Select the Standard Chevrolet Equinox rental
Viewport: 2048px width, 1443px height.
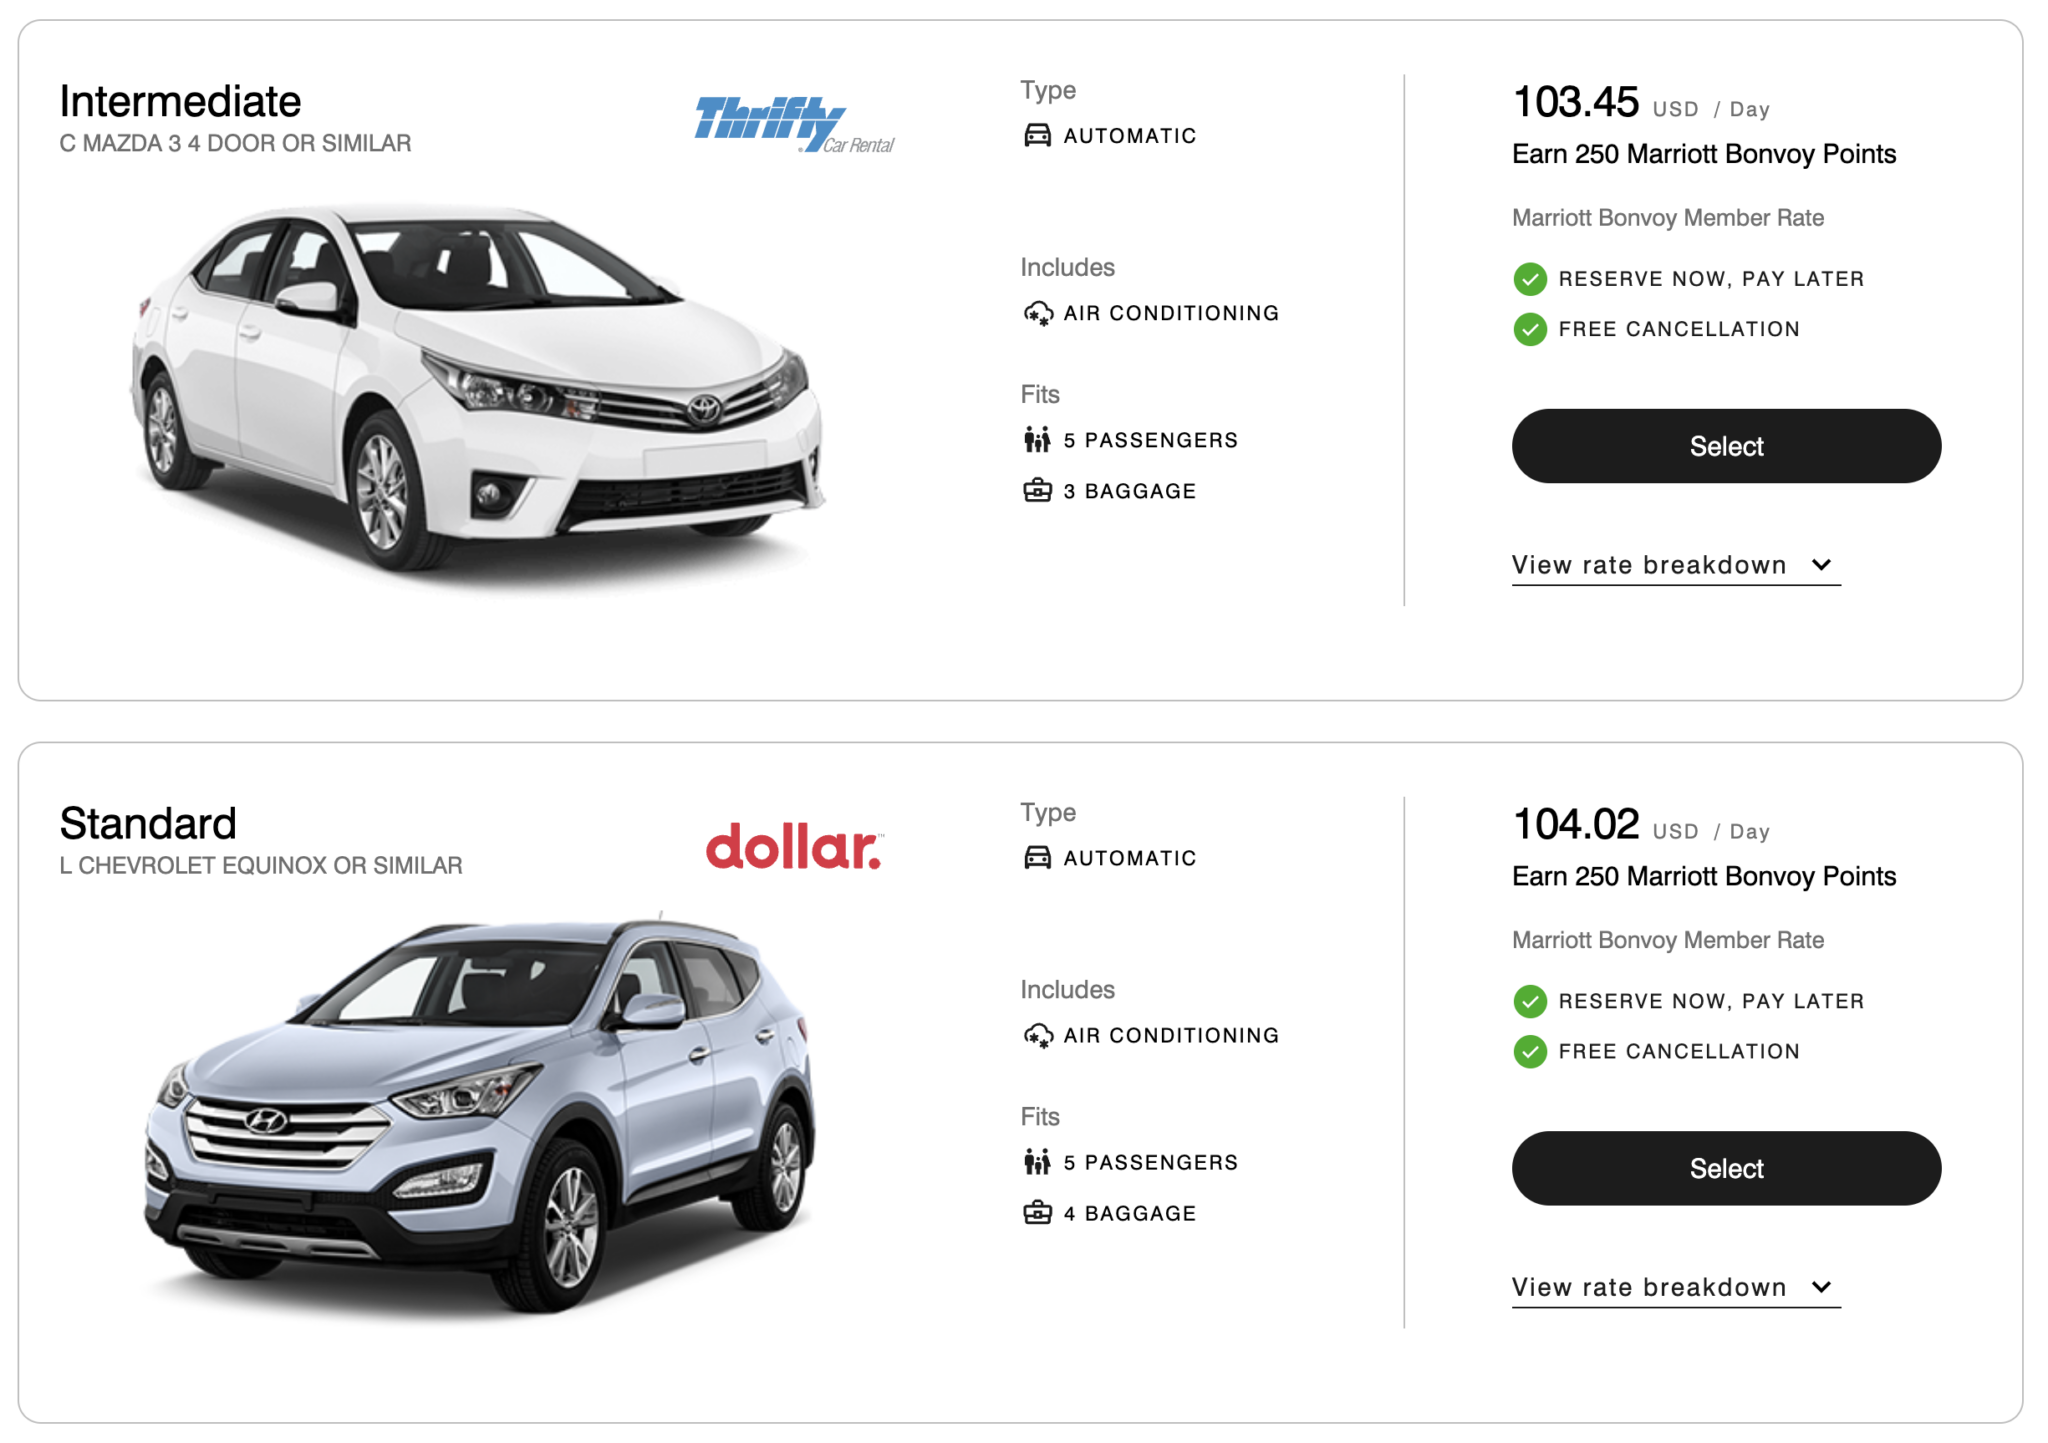click(x=1725, y=1168)
